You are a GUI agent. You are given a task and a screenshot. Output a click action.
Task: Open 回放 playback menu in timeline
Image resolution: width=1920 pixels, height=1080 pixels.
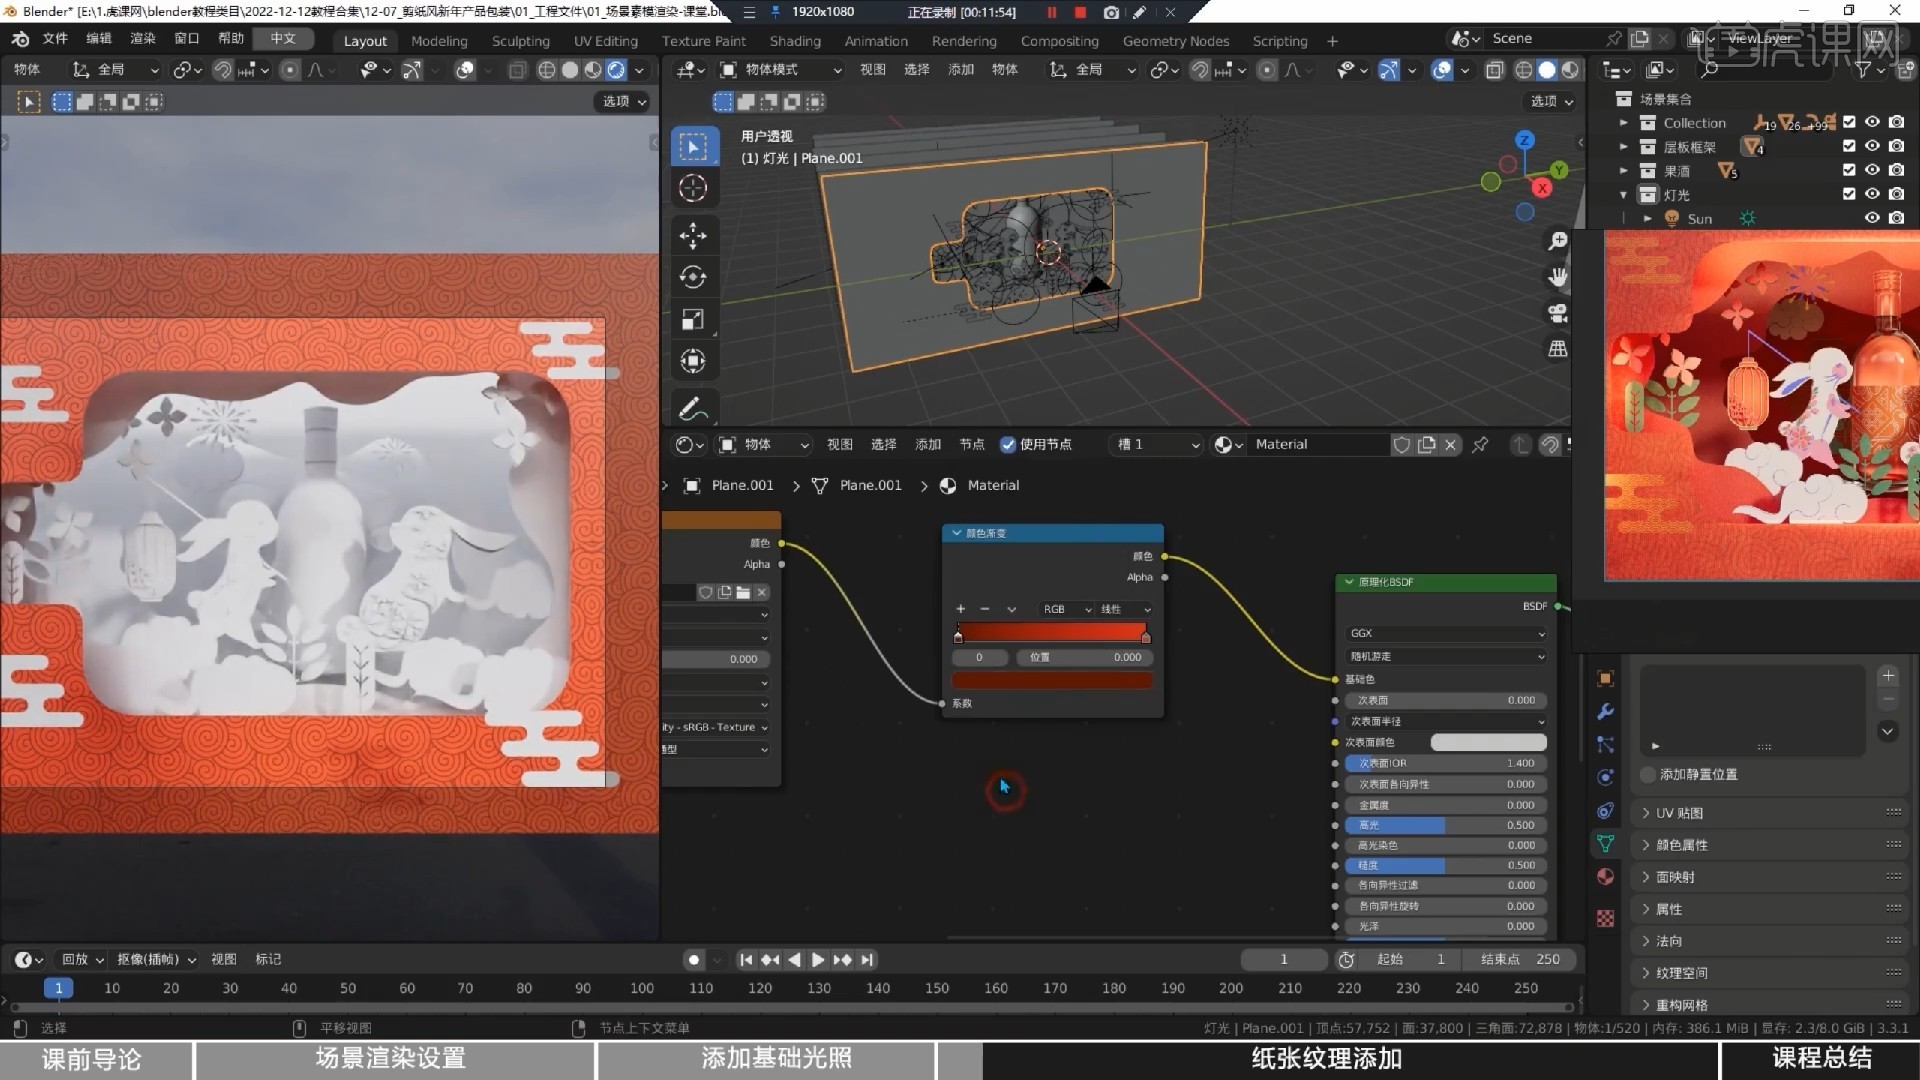click(83, 960)
